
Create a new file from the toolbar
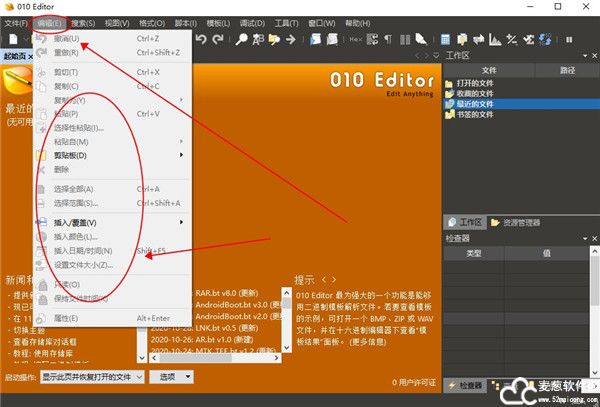[x=13, y=39]
